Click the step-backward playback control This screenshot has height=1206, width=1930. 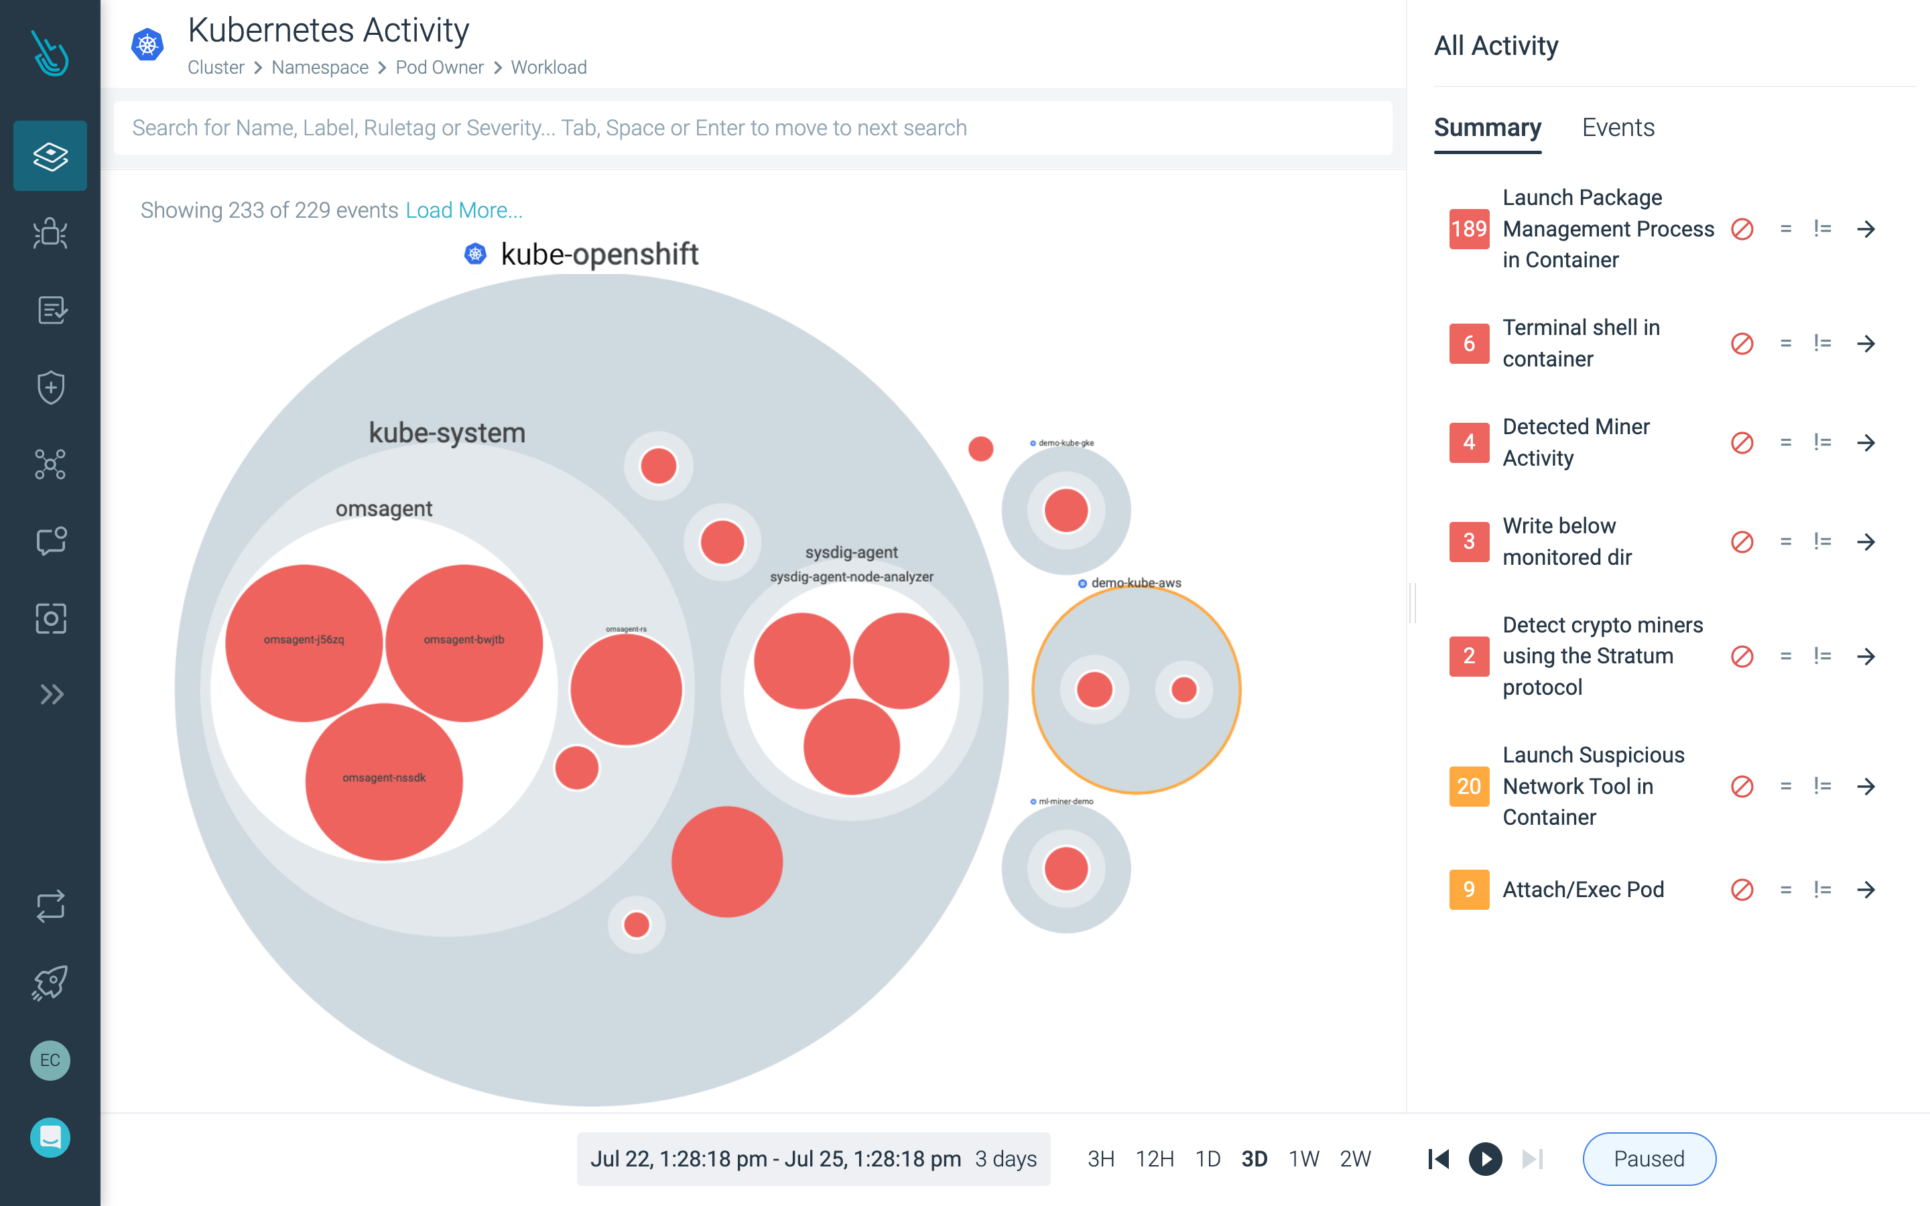click(1438, 1159)
